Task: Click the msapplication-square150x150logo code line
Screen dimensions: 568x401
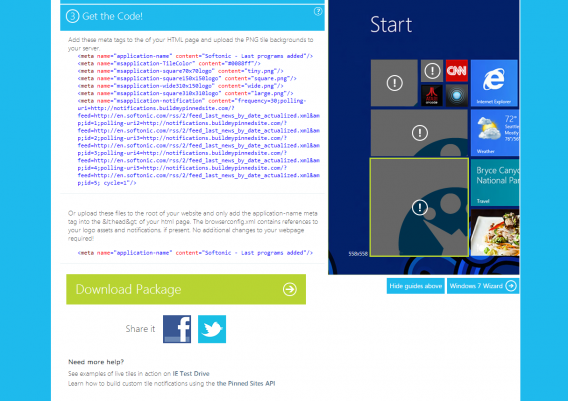Action: click(187, 78)
